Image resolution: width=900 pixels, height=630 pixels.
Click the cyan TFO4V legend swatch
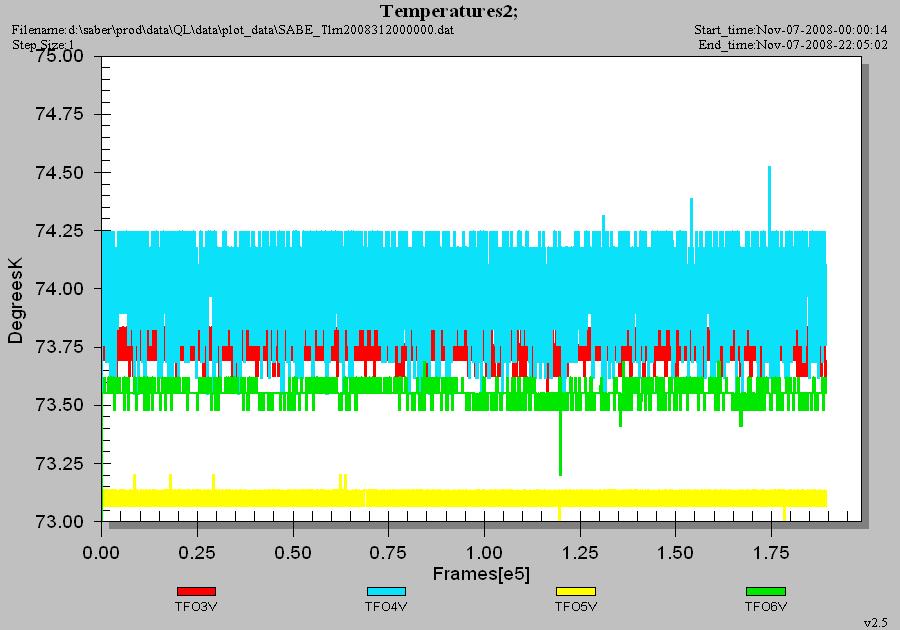(386, 592)
